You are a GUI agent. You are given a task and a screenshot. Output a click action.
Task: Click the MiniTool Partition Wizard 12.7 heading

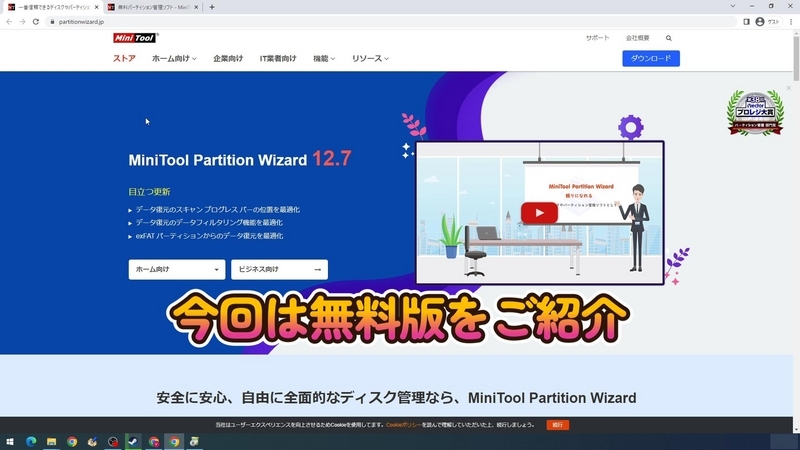[x=240, y=159]
